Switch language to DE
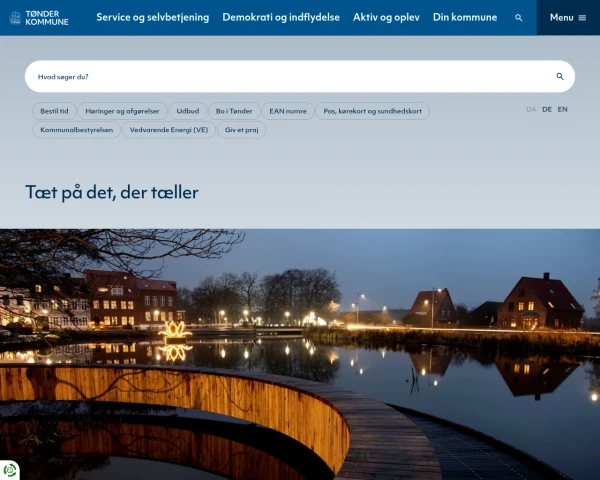Screen dimensions: 600x480 (547, 109)
